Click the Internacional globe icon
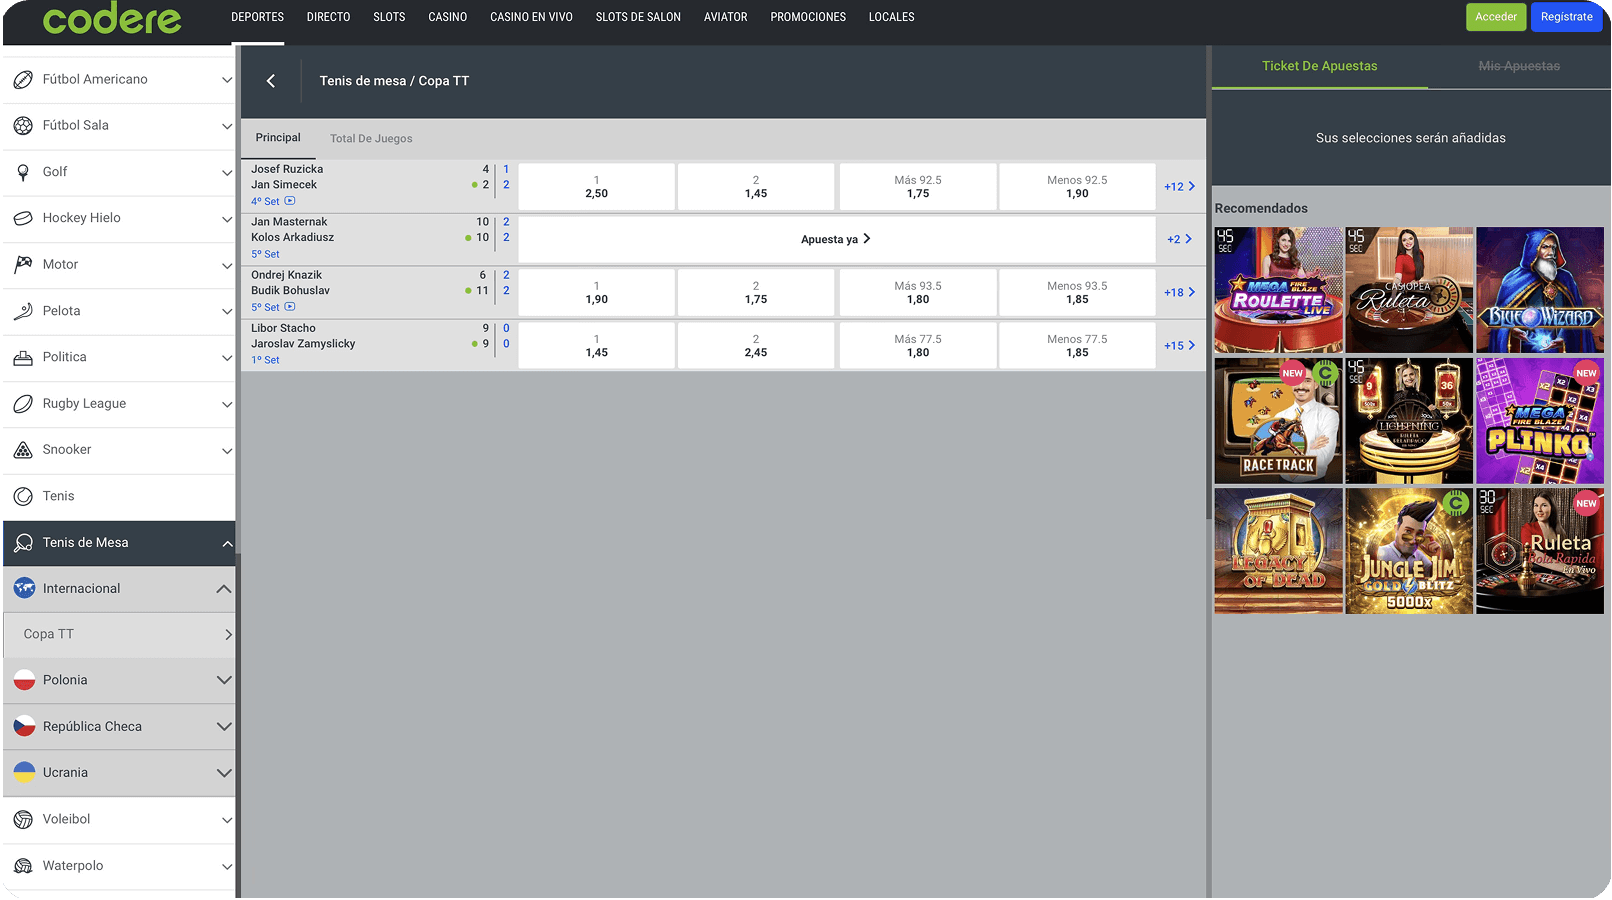 coord(25,588)
